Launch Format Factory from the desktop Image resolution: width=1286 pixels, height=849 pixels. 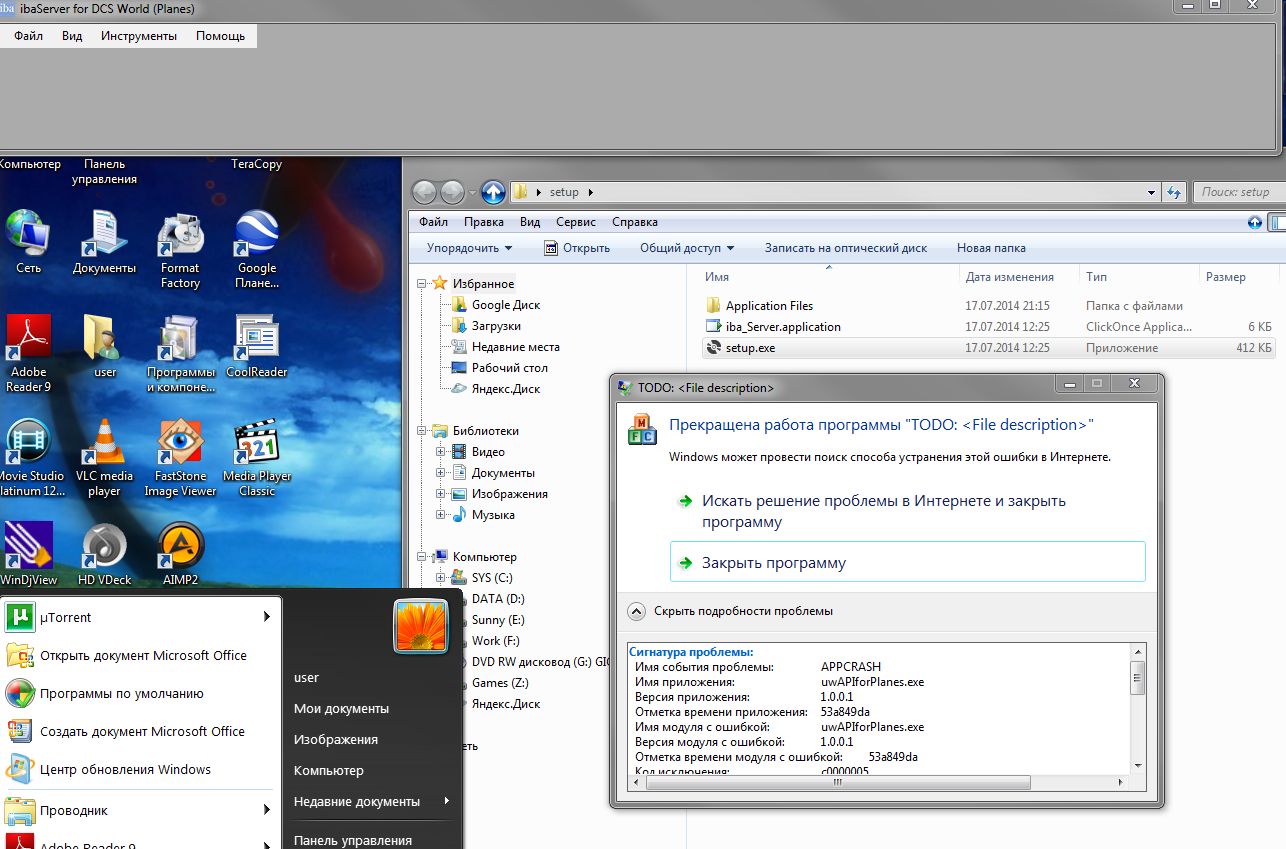click(x=180, y=248)
